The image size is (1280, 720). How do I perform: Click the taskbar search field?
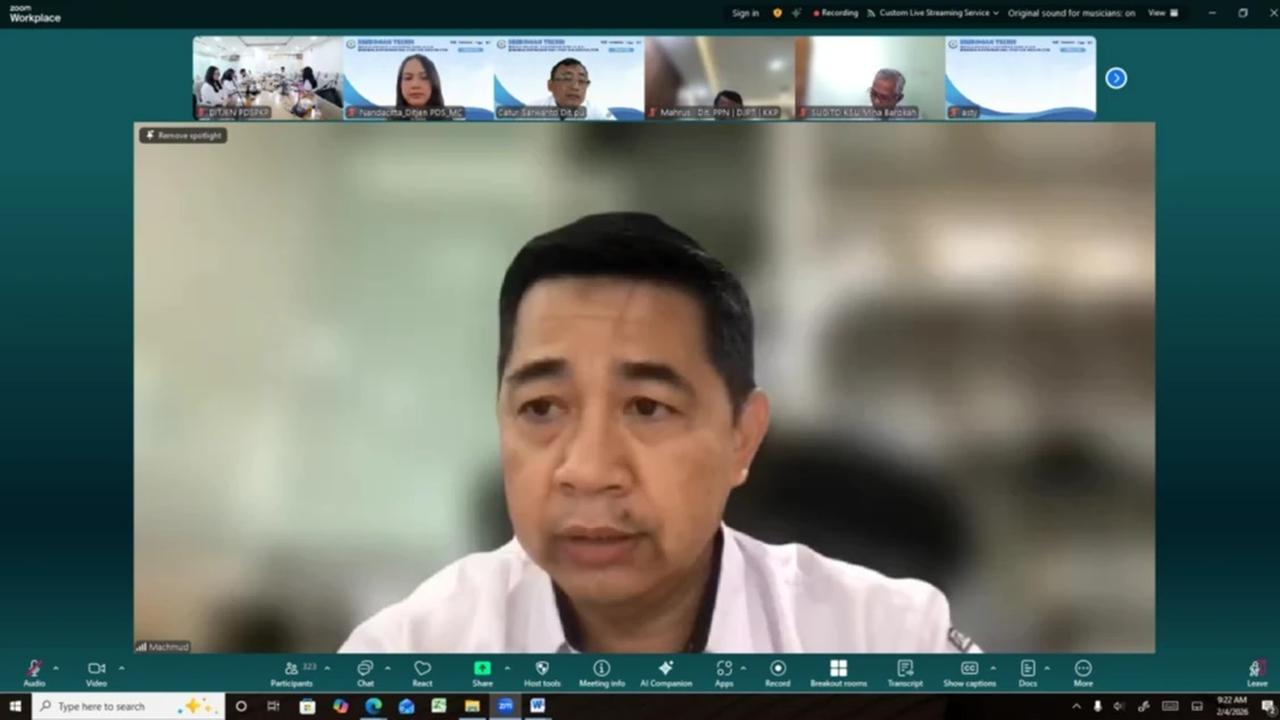tap(128, 706)
